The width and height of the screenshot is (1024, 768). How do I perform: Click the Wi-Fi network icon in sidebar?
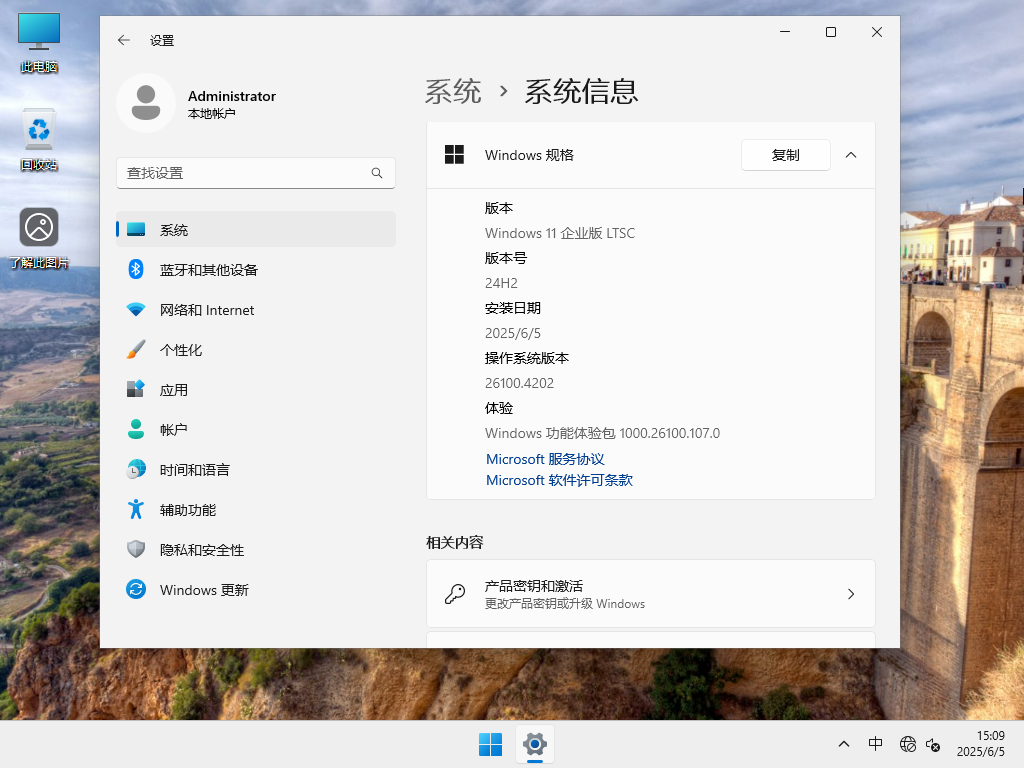[136, 310]
